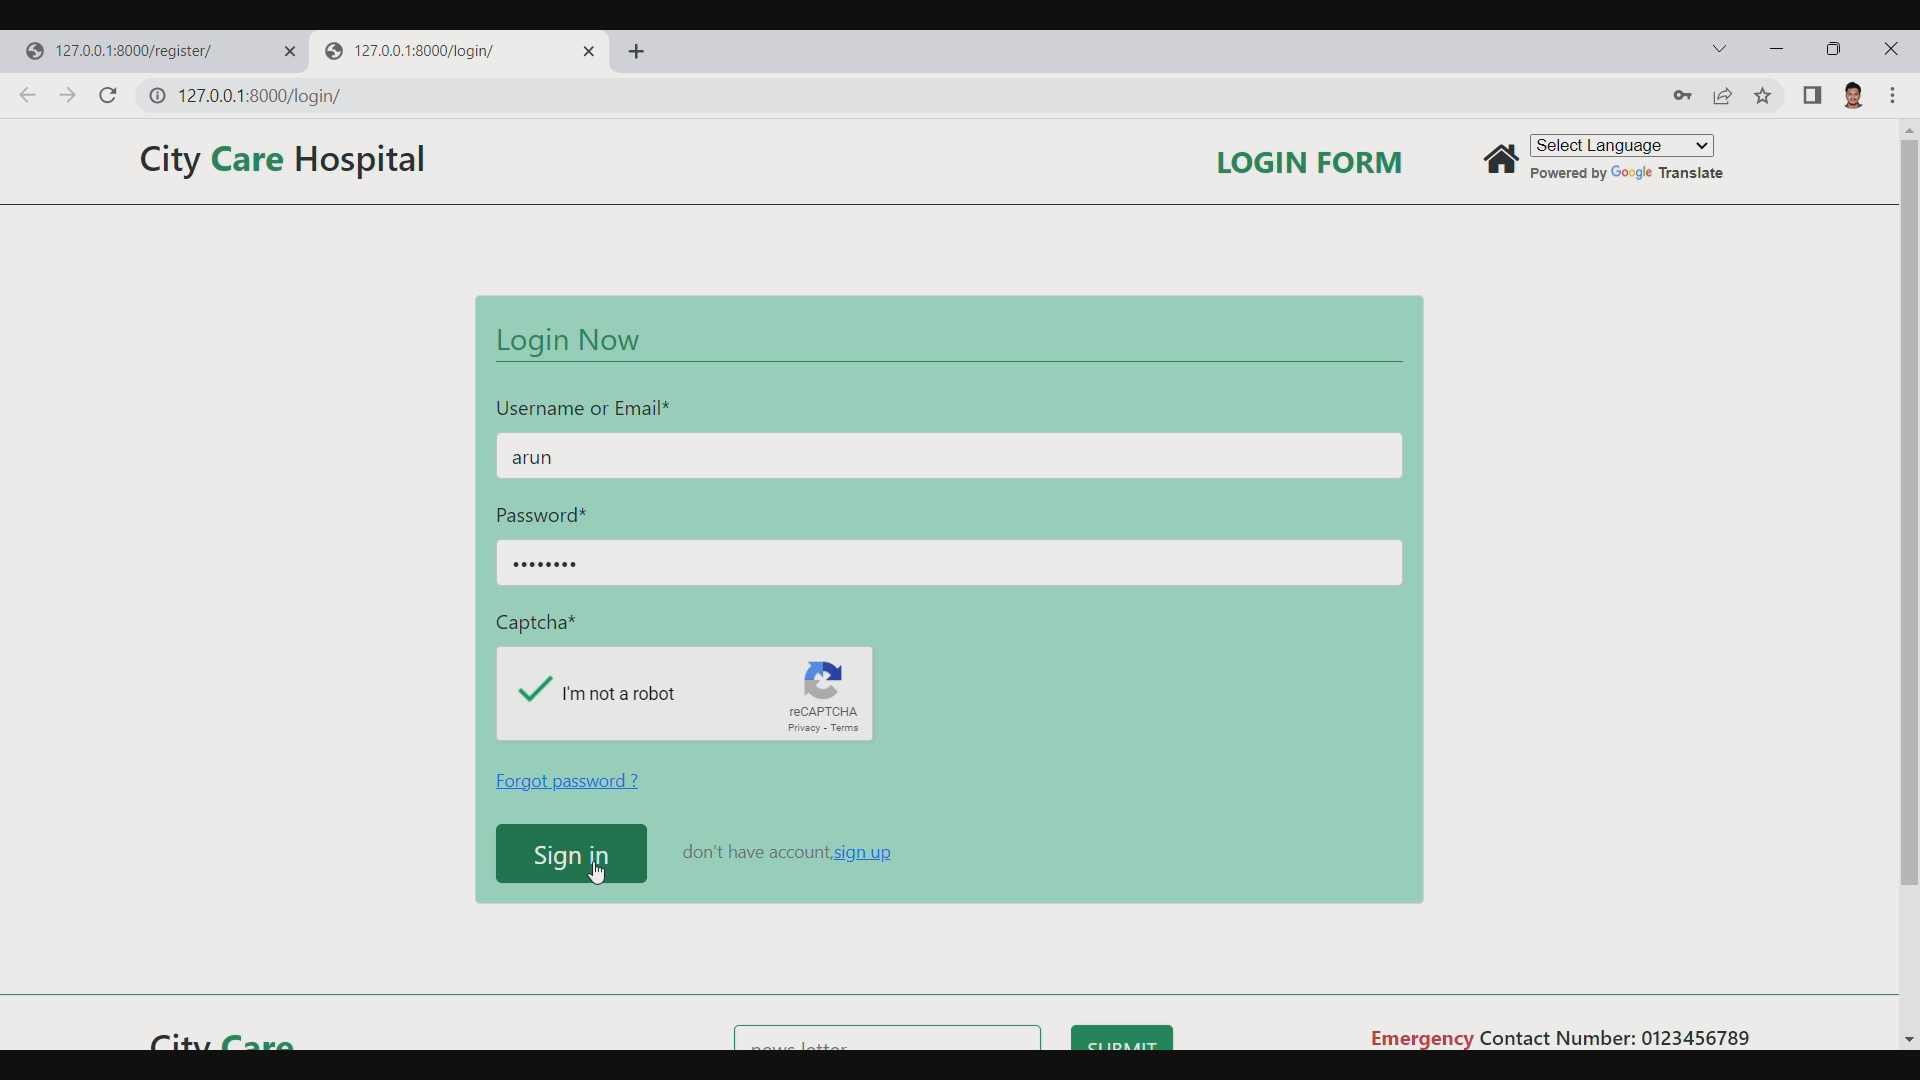Open the Forgot password link
The image size is (1920, 1080).
click(x=565, y=781)
